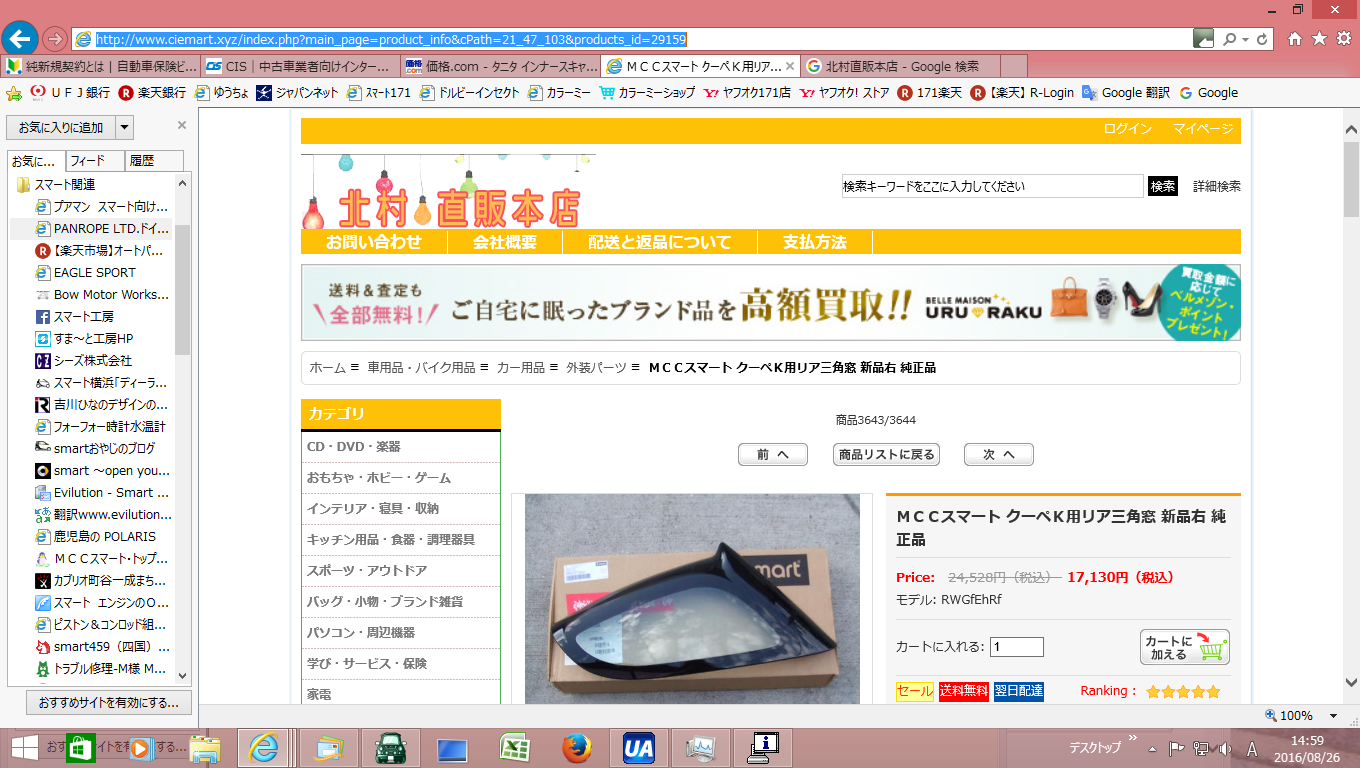Open the Excel taskbar icon
This screenshot has width=1360, height=768.
(514, 748)
